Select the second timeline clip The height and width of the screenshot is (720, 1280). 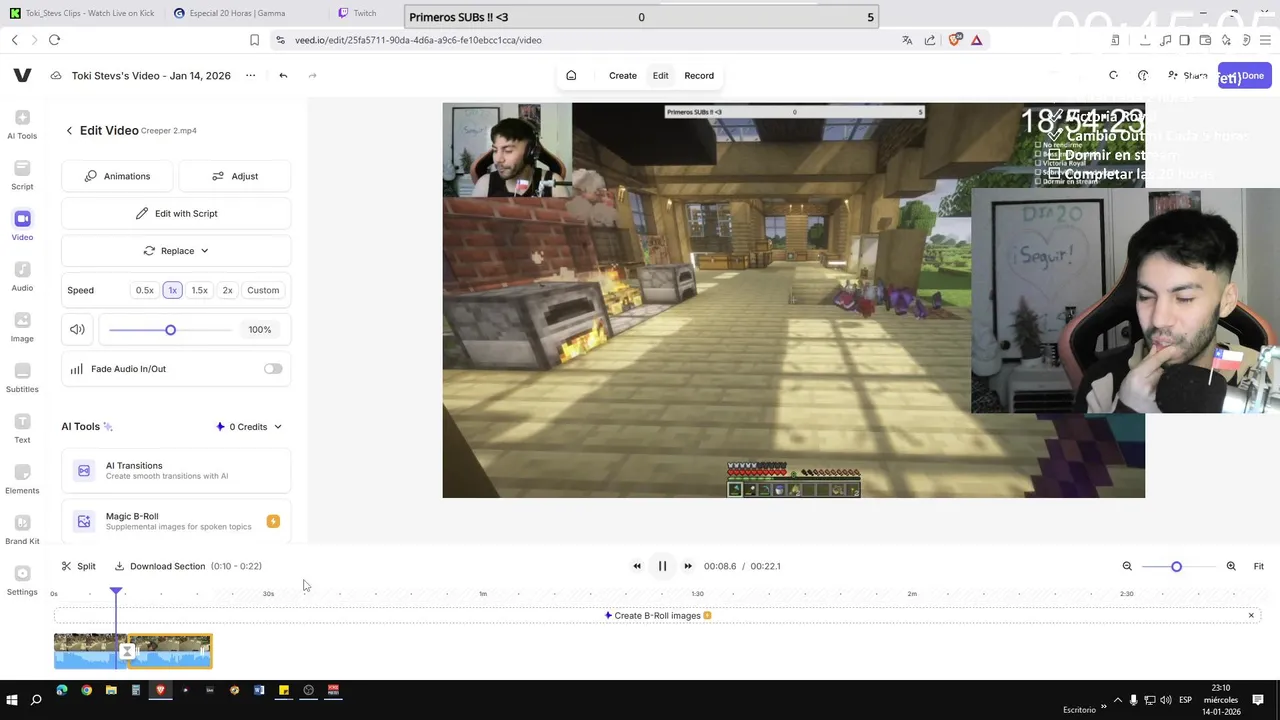170,652
